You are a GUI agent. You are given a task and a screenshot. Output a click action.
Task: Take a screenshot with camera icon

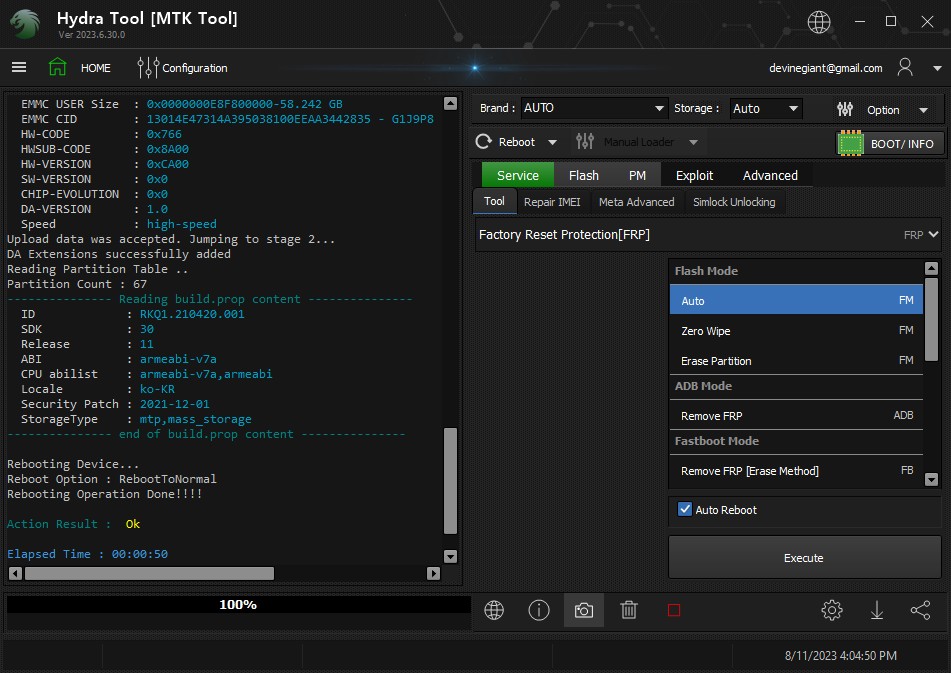[x=583, y=610]
